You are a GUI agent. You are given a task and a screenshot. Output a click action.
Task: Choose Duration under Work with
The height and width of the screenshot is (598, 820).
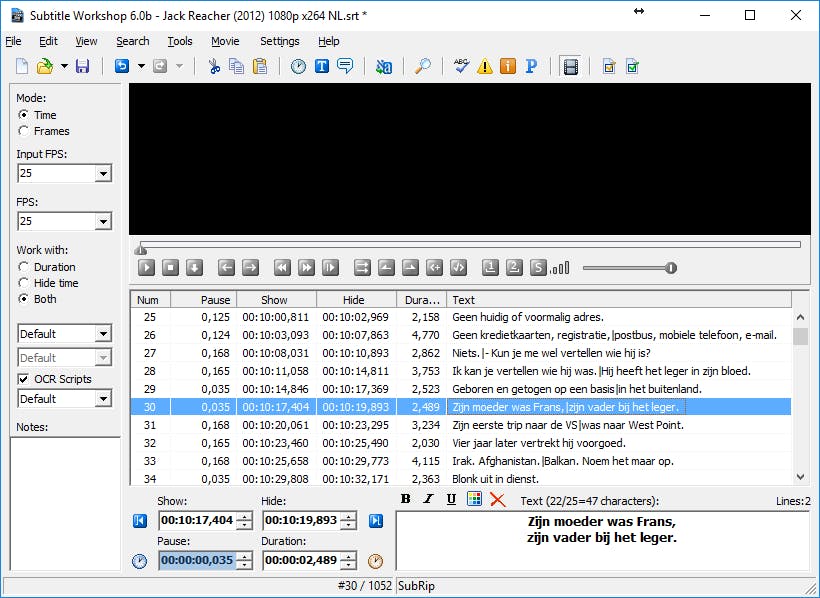point(24,267)
